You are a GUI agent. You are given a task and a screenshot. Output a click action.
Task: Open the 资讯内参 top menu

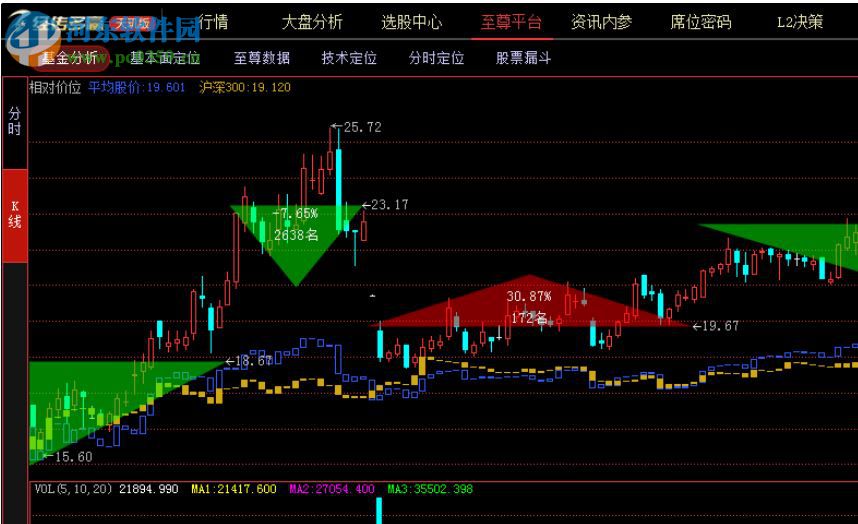[601, 22]
